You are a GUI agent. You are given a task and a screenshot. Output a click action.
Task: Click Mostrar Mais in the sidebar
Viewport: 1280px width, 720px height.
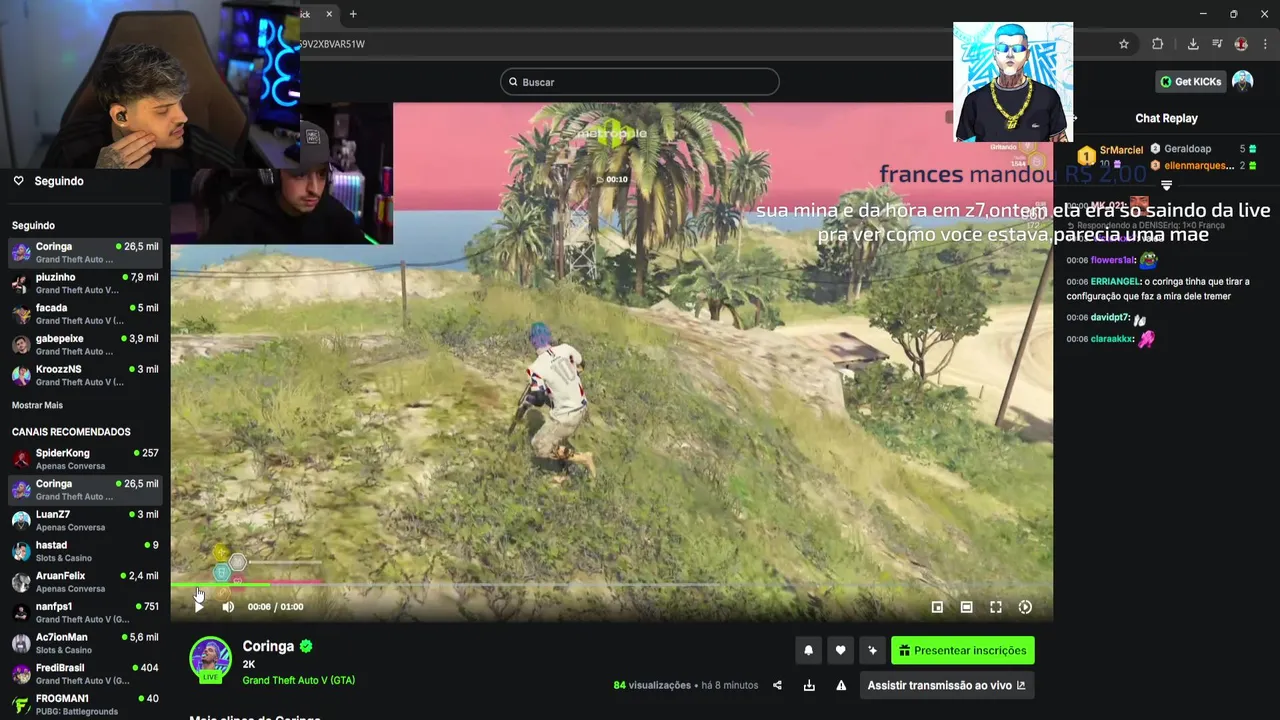pos(37,405)
